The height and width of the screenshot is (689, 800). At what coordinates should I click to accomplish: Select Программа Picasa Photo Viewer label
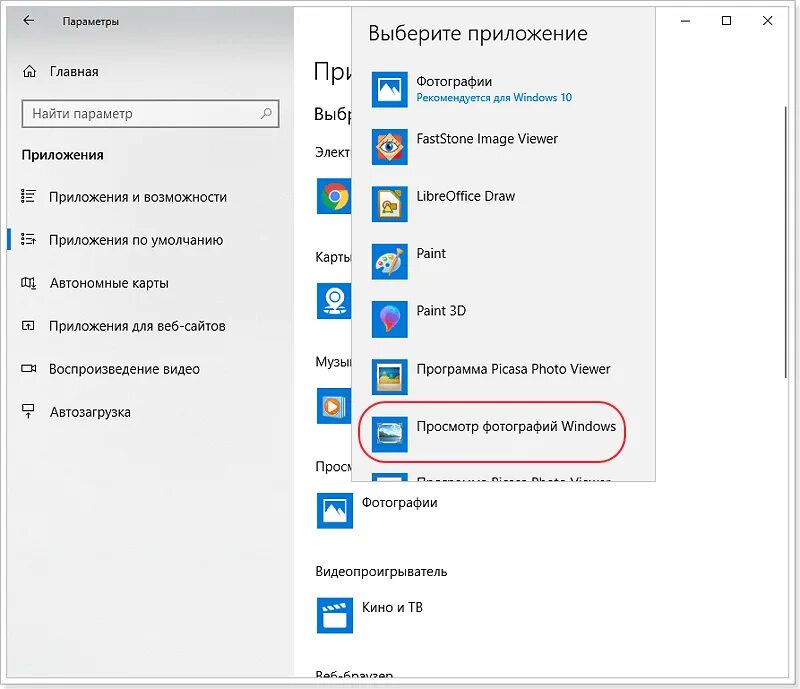click(513, 369)
